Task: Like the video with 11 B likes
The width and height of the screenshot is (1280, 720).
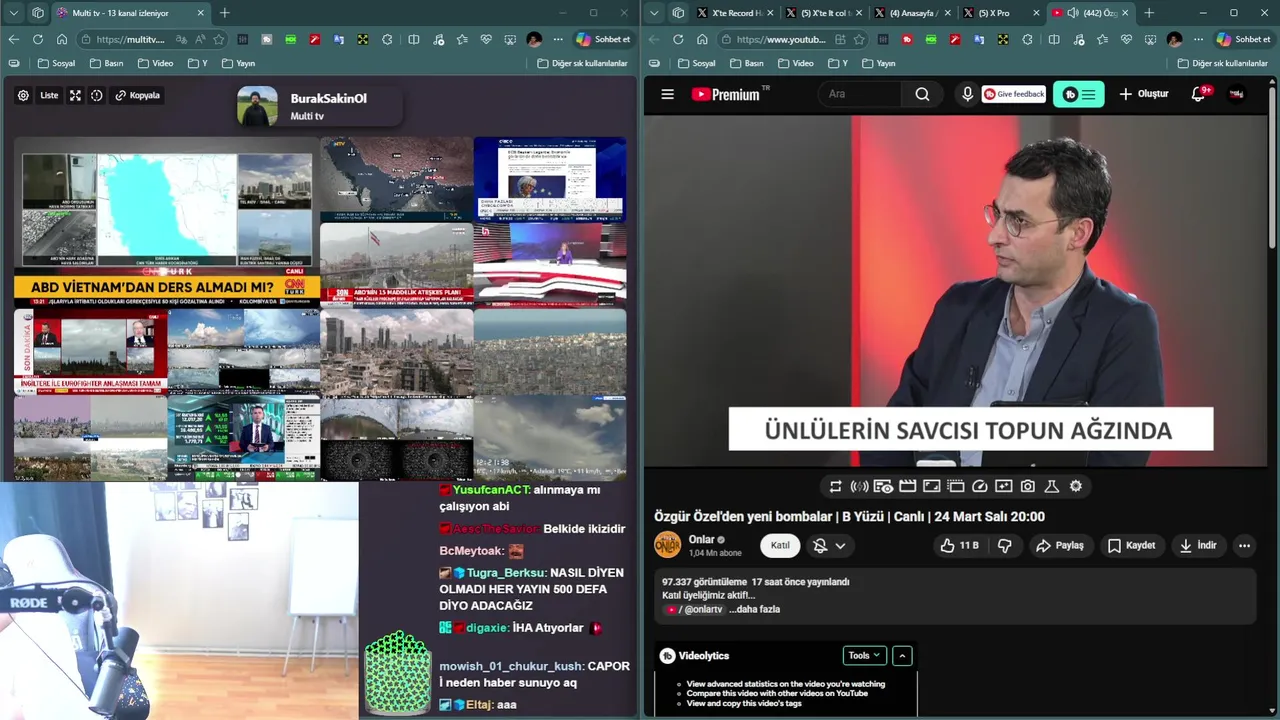Action: click(x=959, y=545)
